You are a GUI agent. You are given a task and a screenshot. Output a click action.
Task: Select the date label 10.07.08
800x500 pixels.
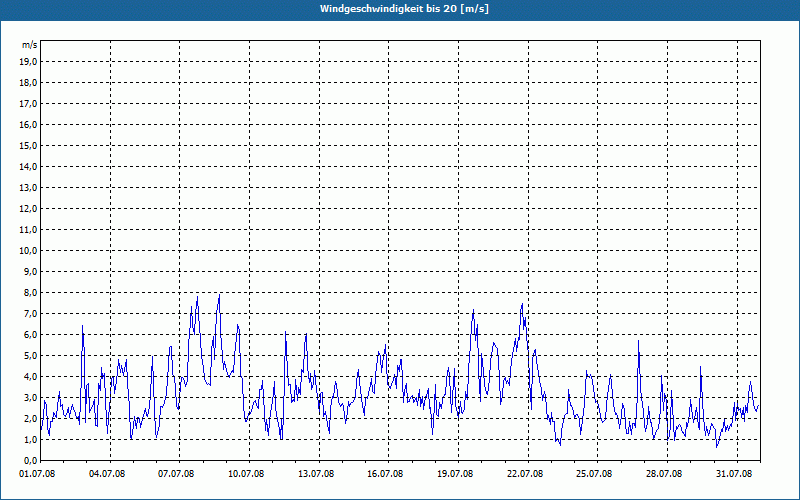(246, 474)
